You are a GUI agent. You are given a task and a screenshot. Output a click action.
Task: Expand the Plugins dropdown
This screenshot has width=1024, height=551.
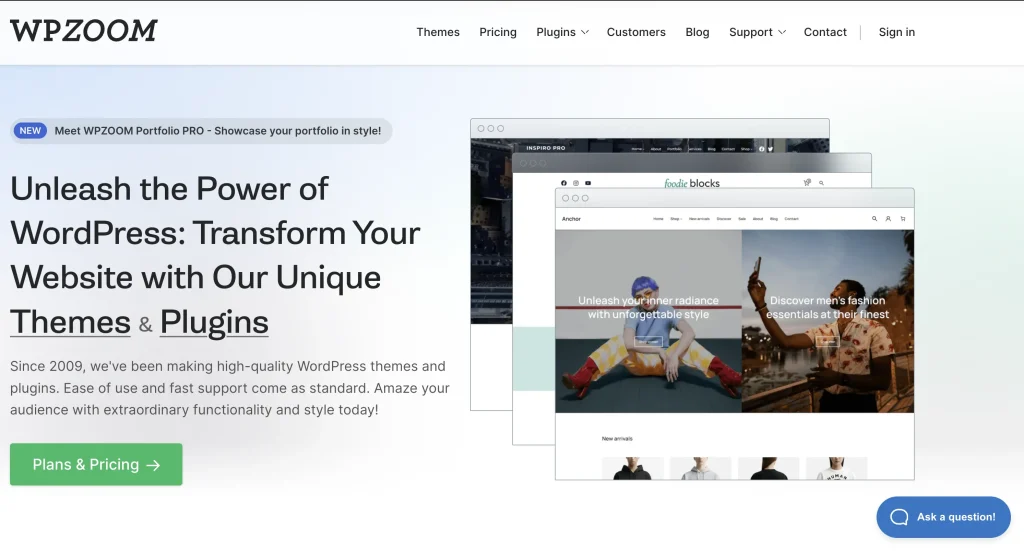coord(562,32)
